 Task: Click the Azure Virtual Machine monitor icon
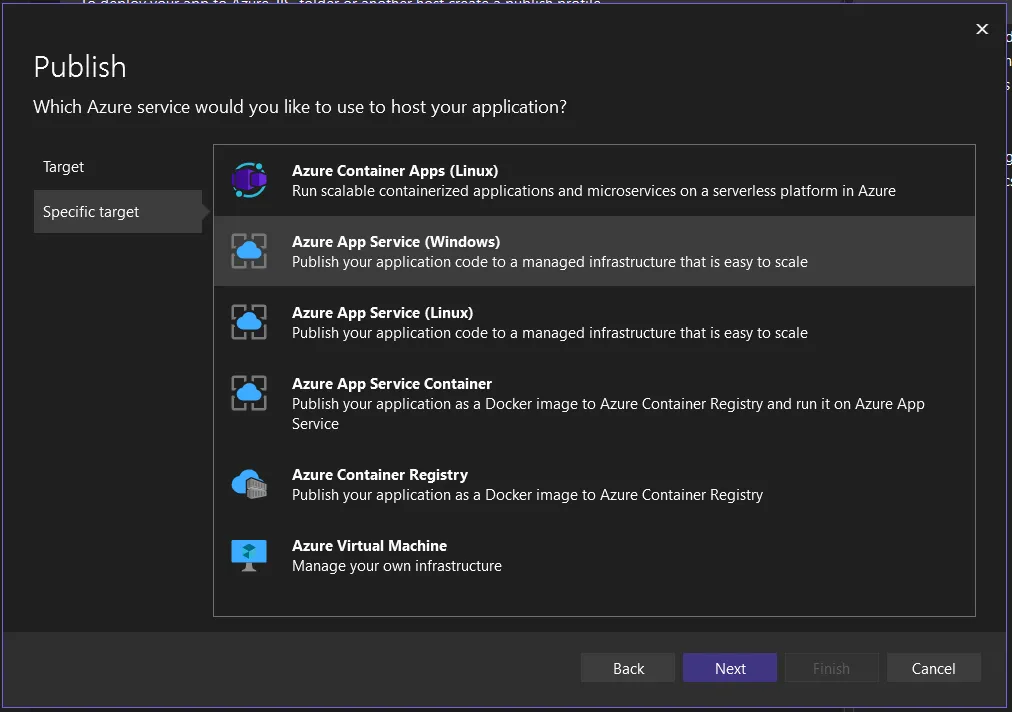tap(249, 555)
